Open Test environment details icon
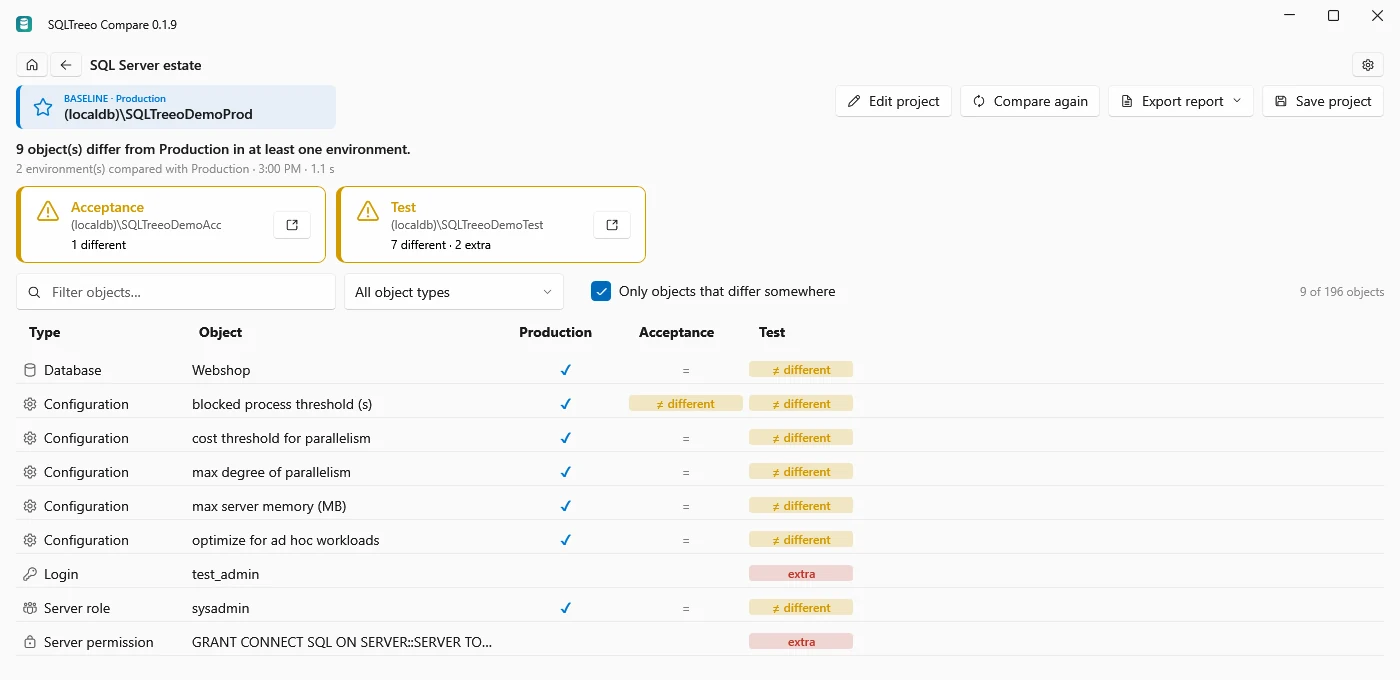 [x=612, y=225]
